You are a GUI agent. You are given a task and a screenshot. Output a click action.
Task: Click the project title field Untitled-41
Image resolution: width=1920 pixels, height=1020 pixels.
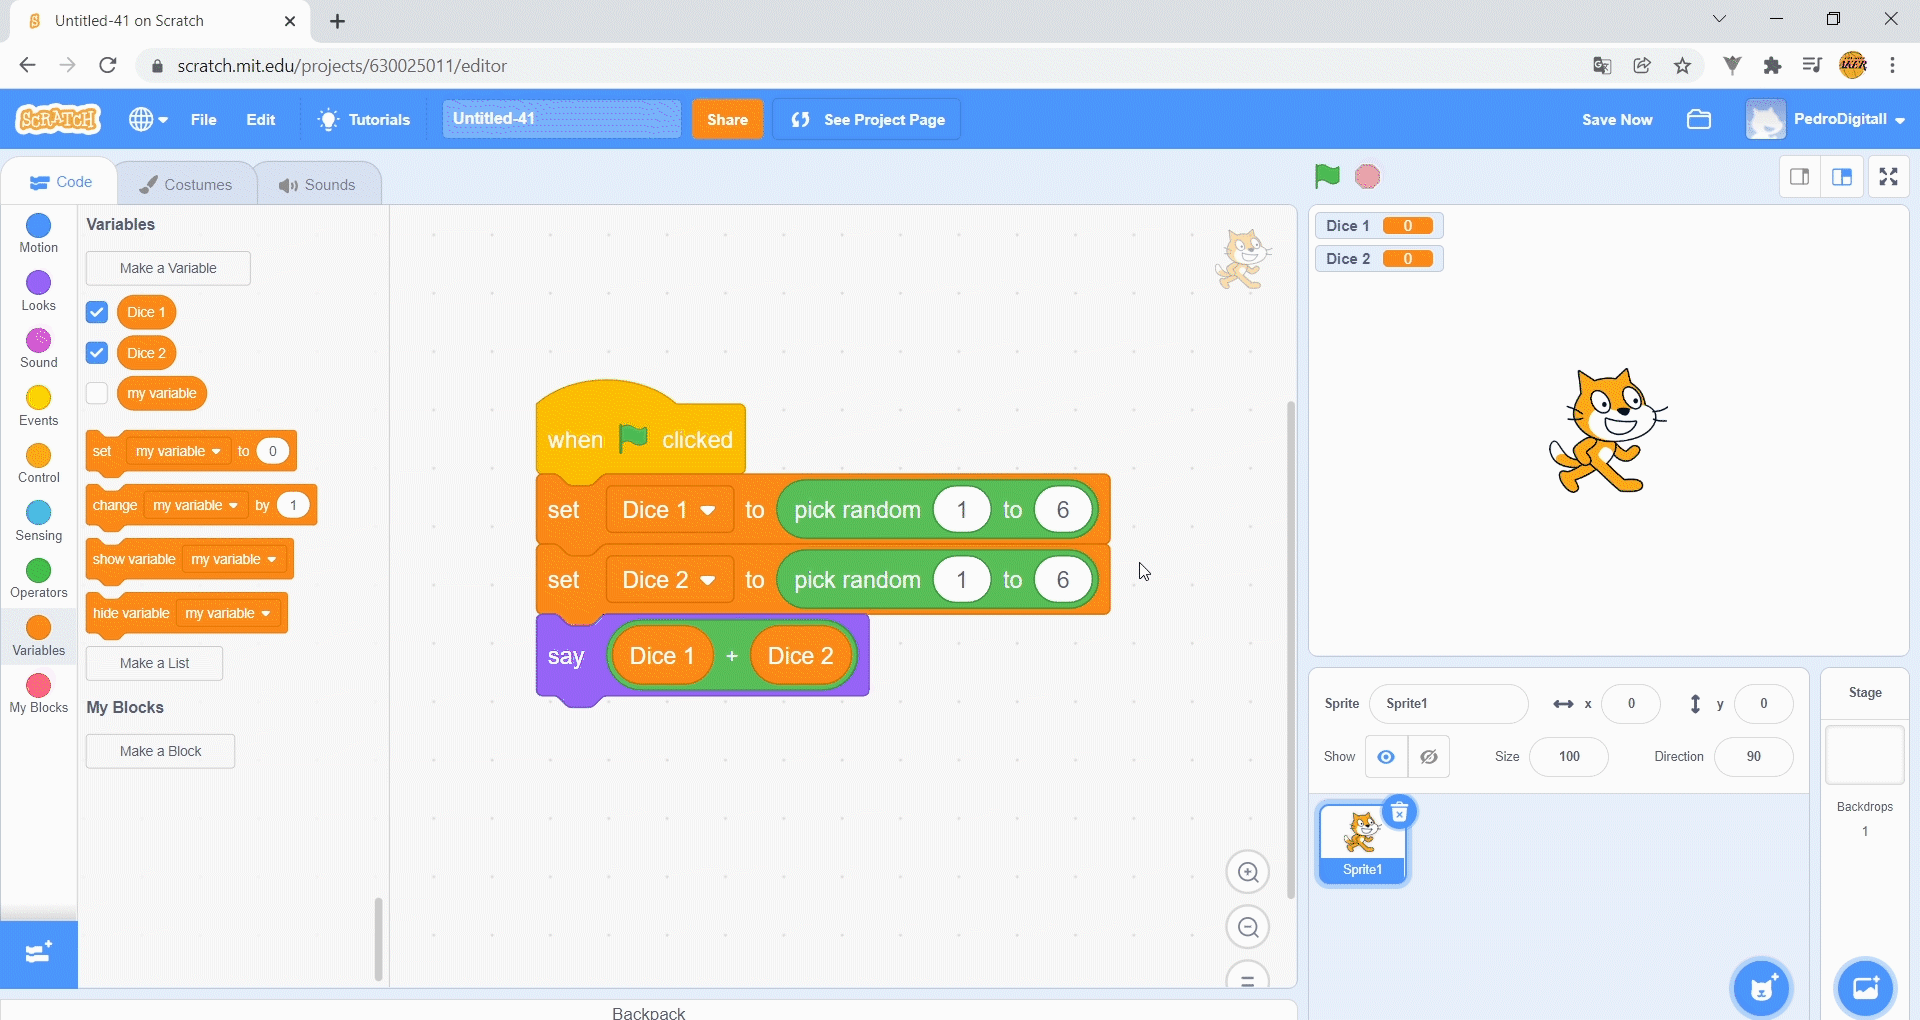(x=561, y=119)
